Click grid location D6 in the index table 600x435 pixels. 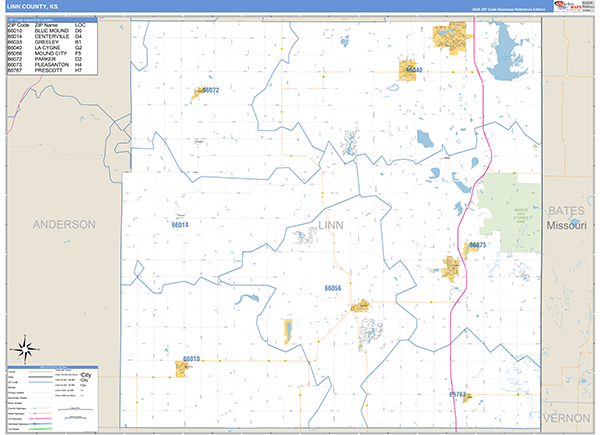[x=78, y=31]
